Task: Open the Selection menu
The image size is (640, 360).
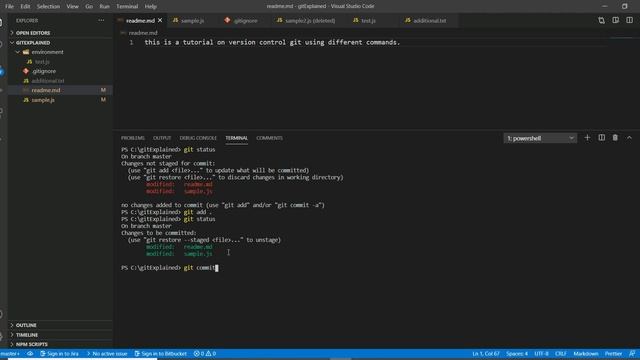Action: [x=48, y=7]
